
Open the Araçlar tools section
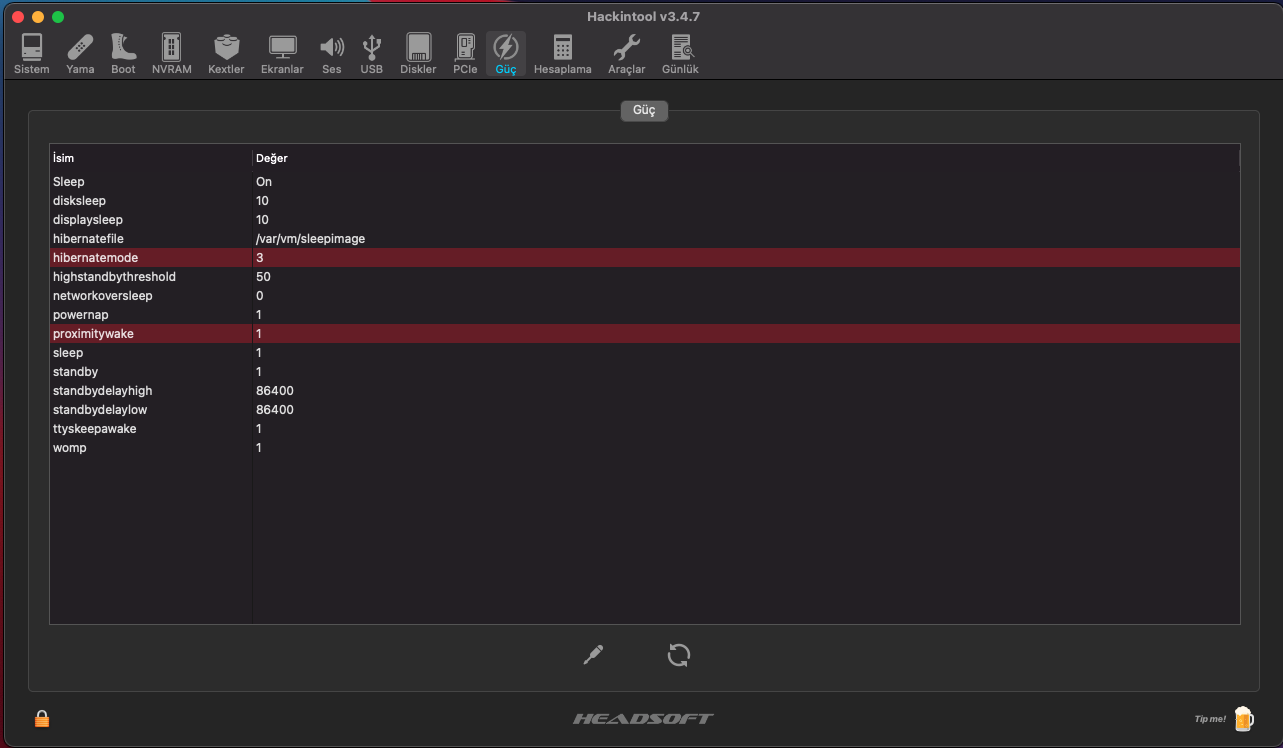tap(627, 53)
